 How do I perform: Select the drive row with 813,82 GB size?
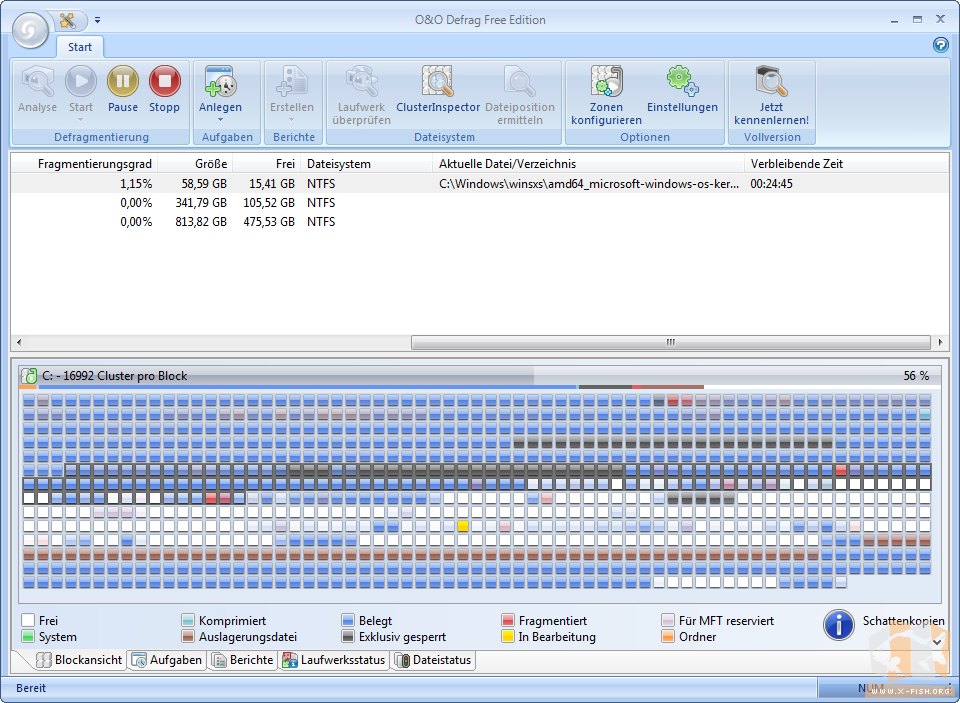click(x=479, y=222)
